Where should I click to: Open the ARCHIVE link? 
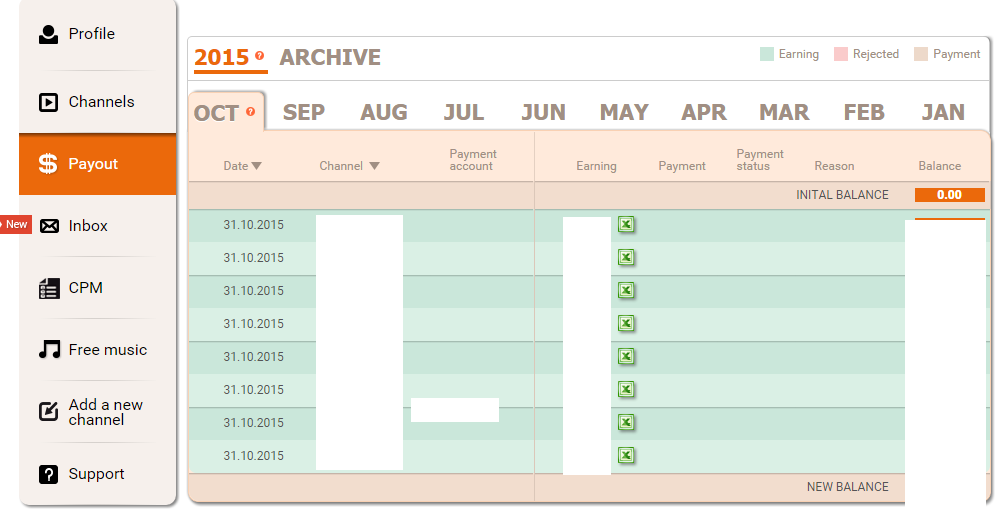click(330, 58)
